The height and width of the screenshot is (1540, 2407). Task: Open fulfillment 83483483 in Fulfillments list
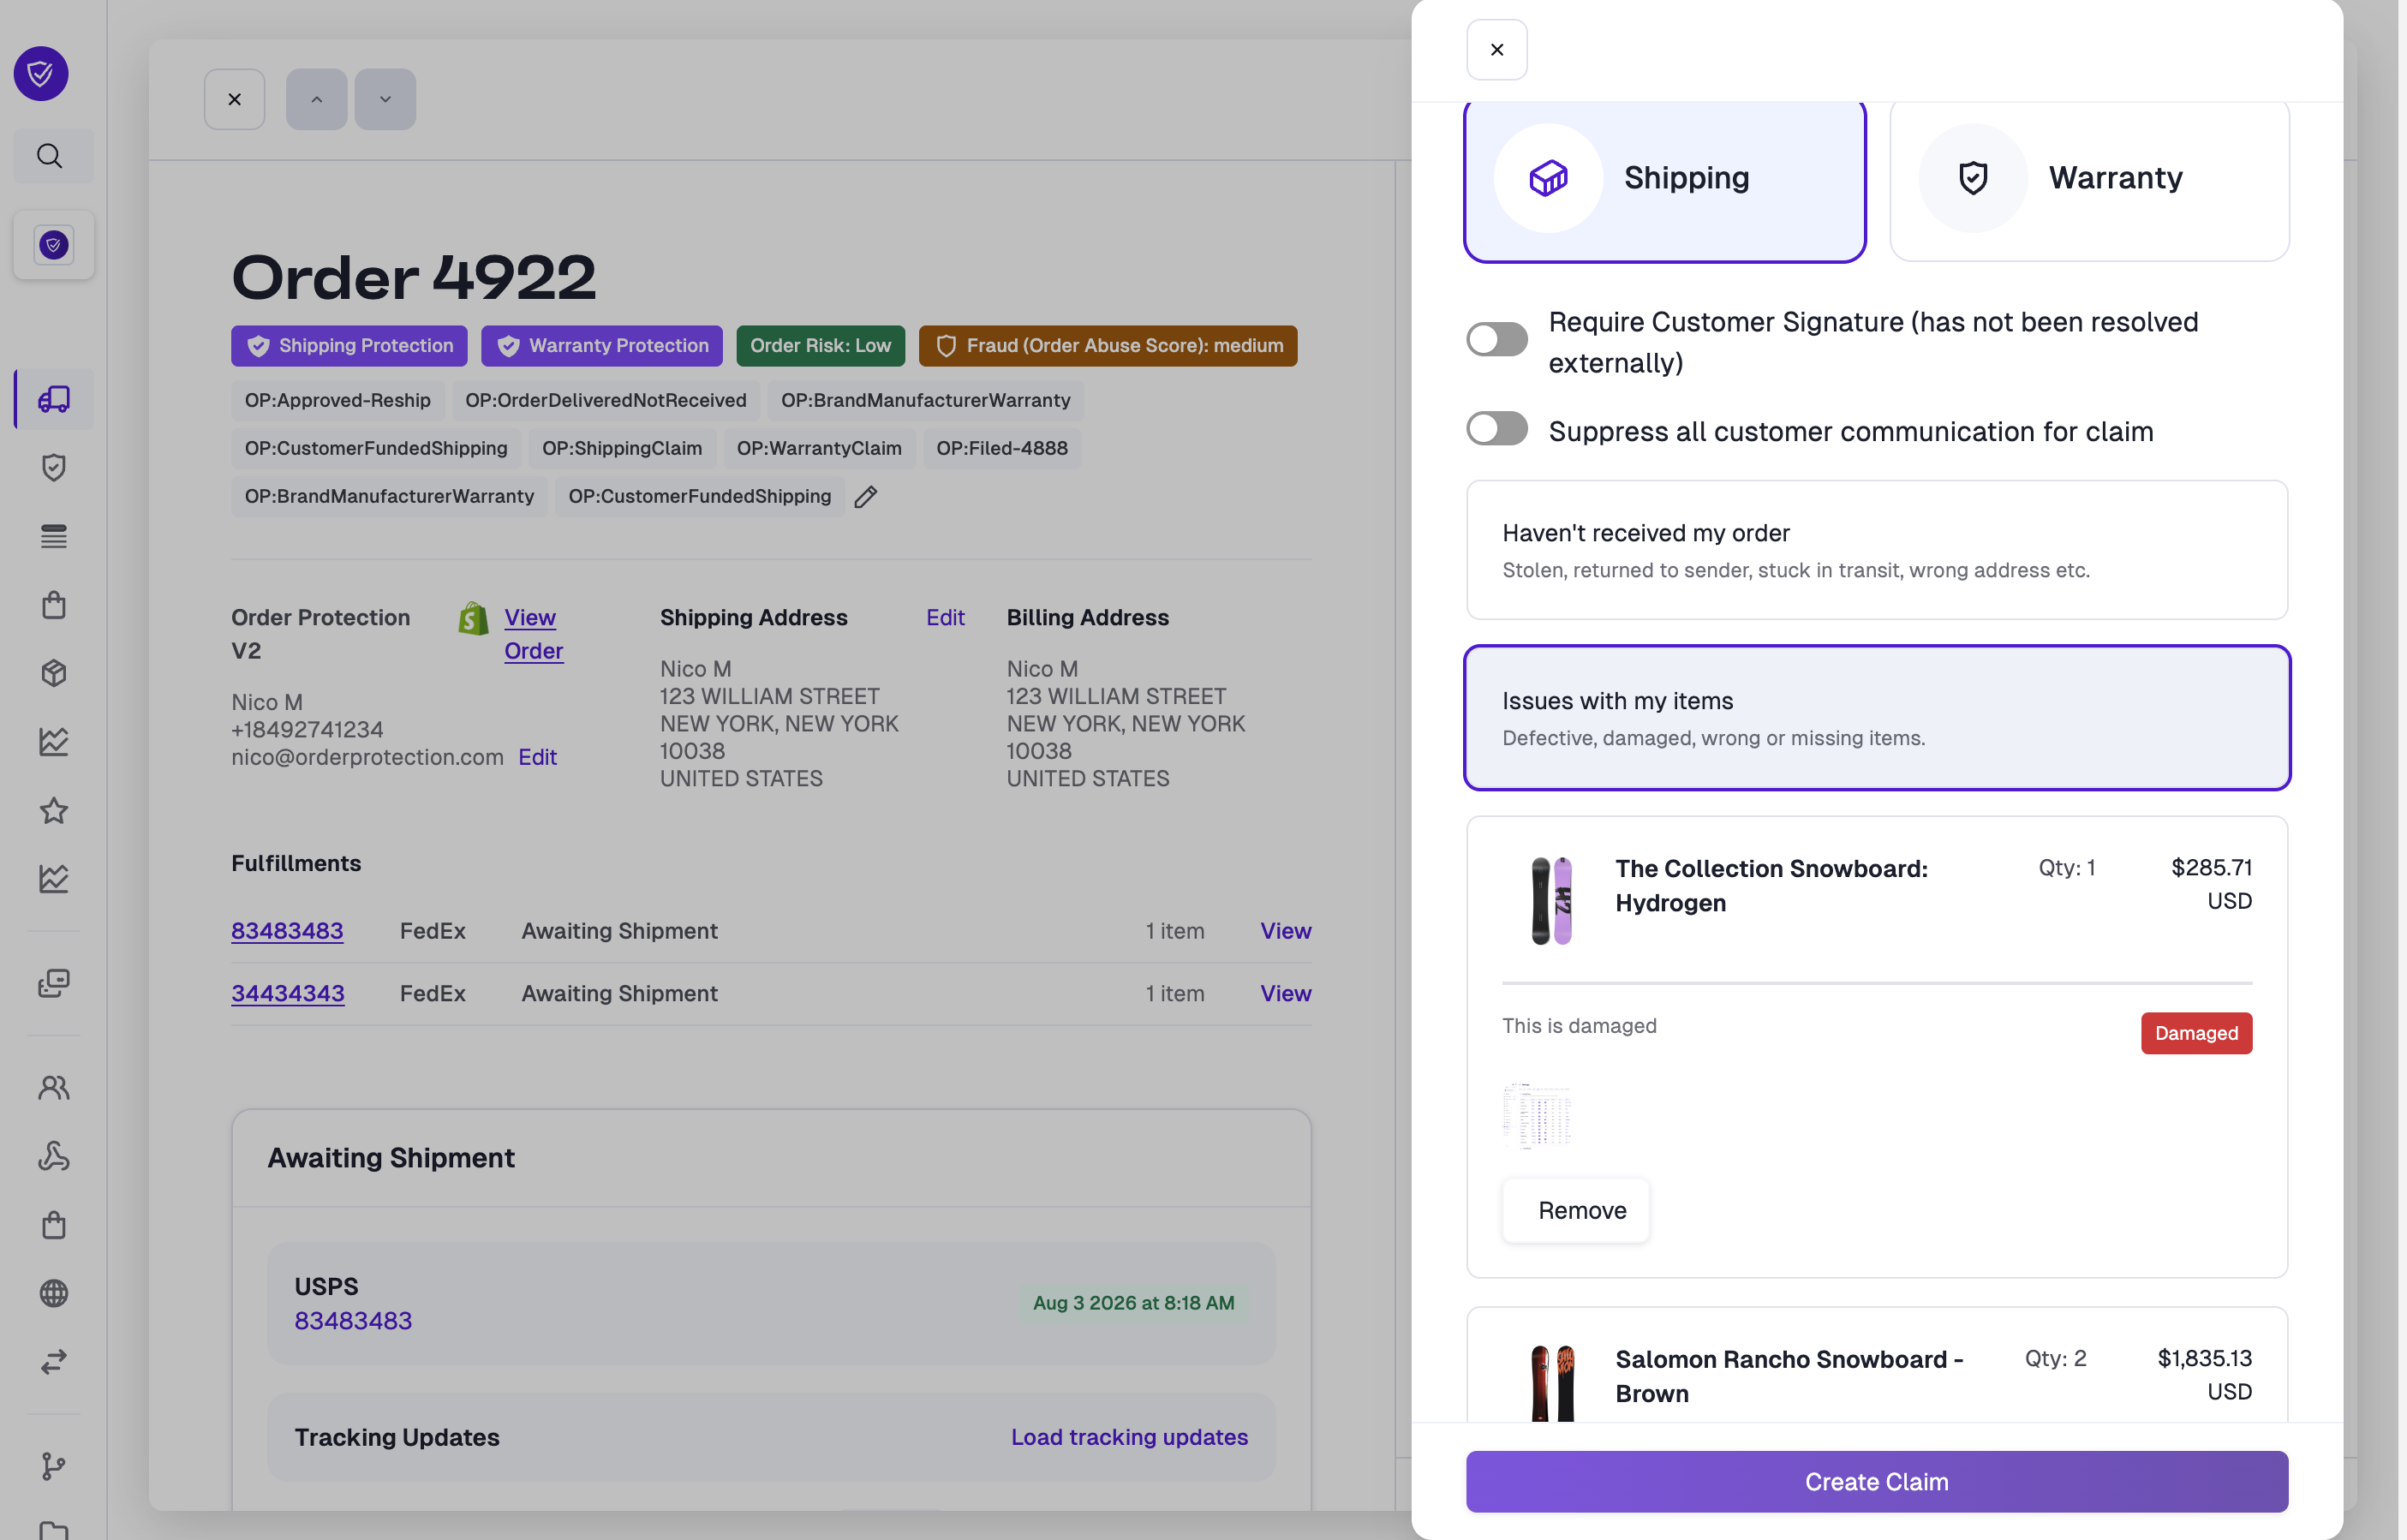tap(287, 931)
